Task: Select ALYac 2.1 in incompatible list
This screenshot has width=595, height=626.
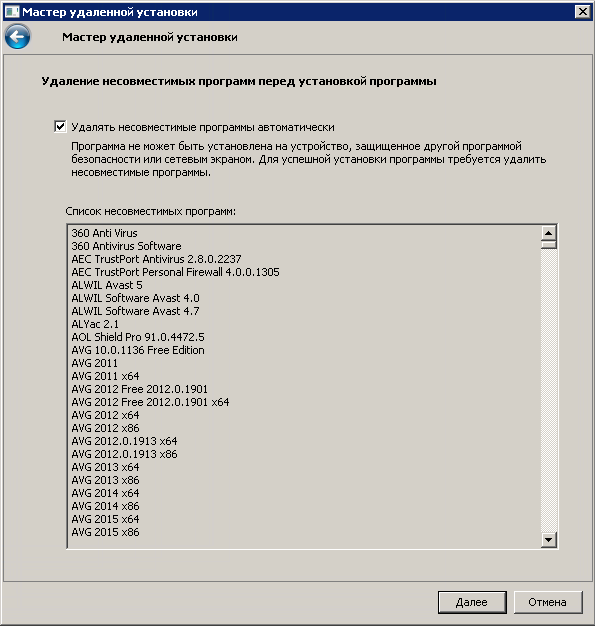Action: (x=95, y=324)
